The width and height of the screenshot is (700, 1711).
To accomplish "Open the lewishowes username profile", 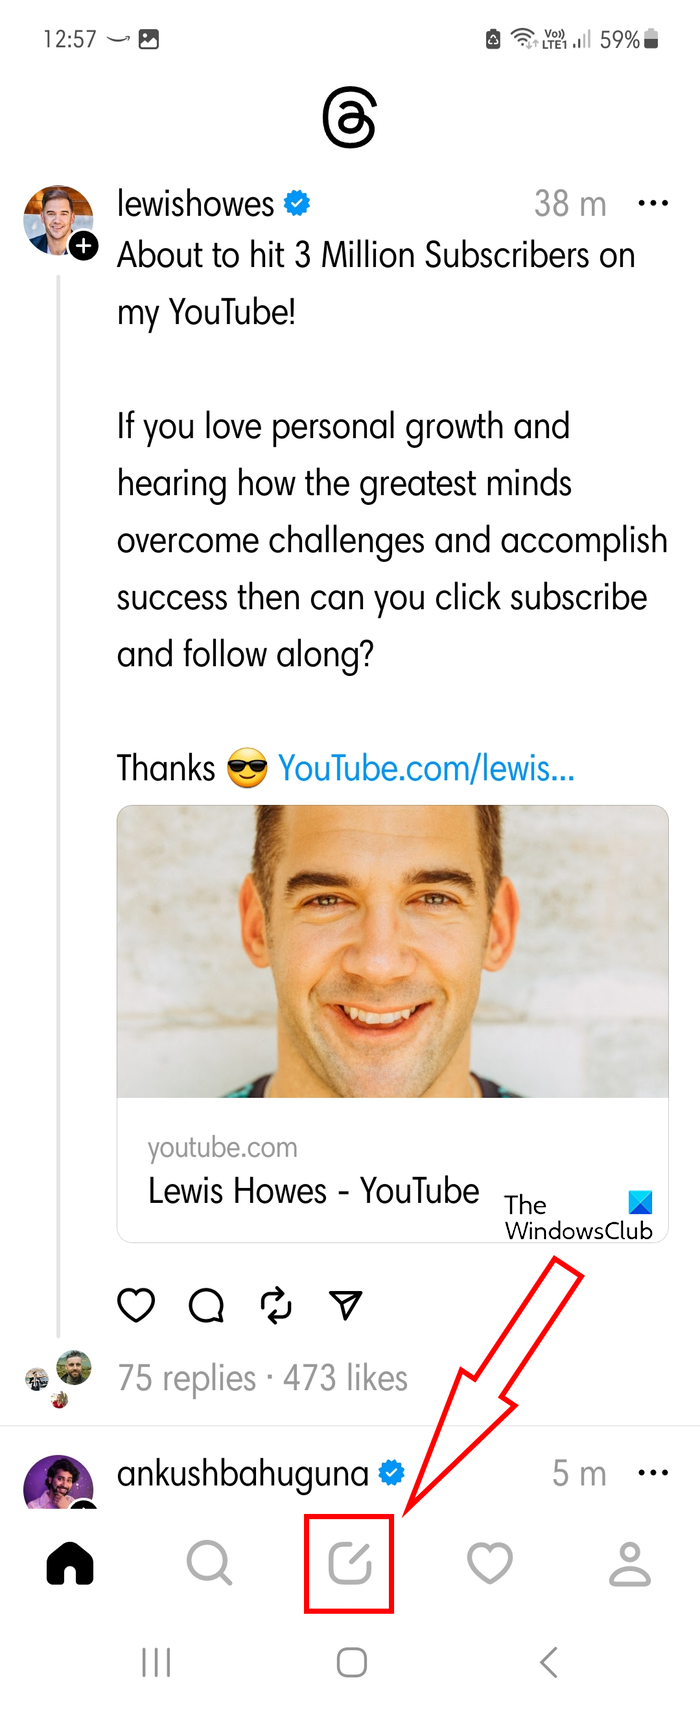I will click(x=195, y=204).
